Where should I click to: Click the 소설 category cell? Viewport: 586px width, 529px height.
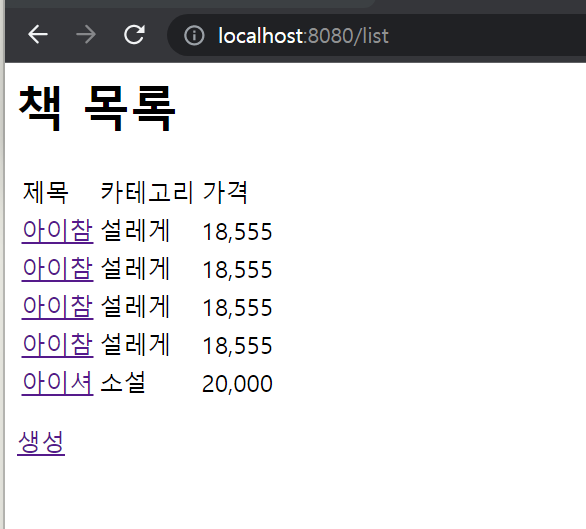pos(123,383)
